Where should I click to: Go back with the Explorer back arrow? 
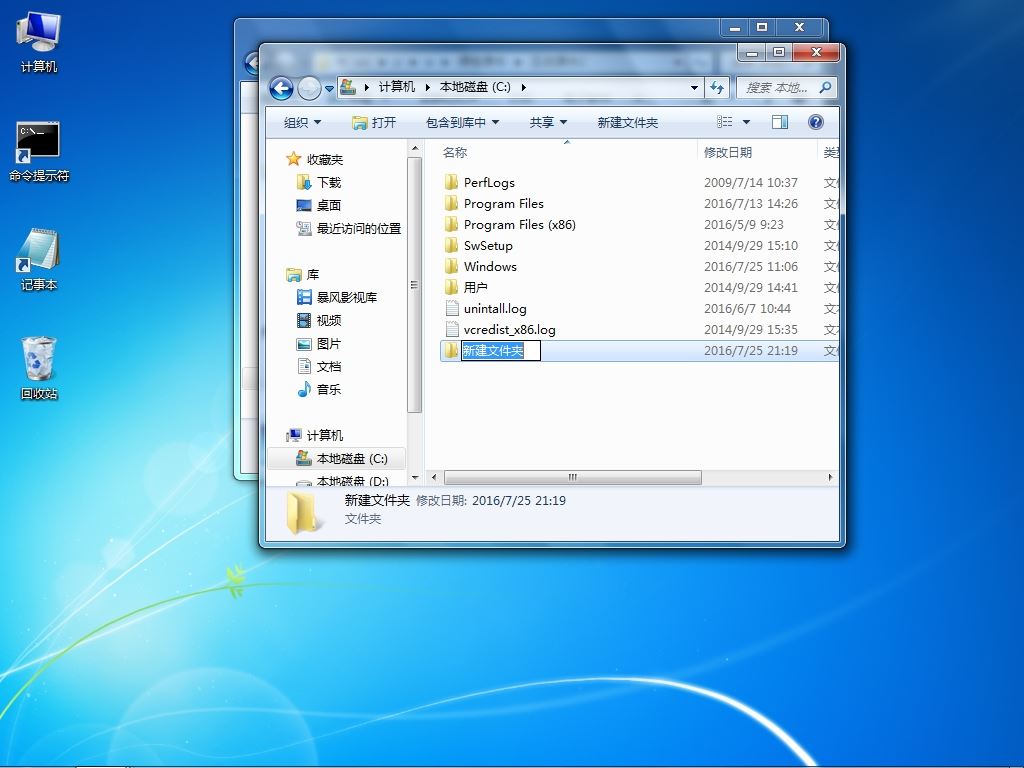281,88
